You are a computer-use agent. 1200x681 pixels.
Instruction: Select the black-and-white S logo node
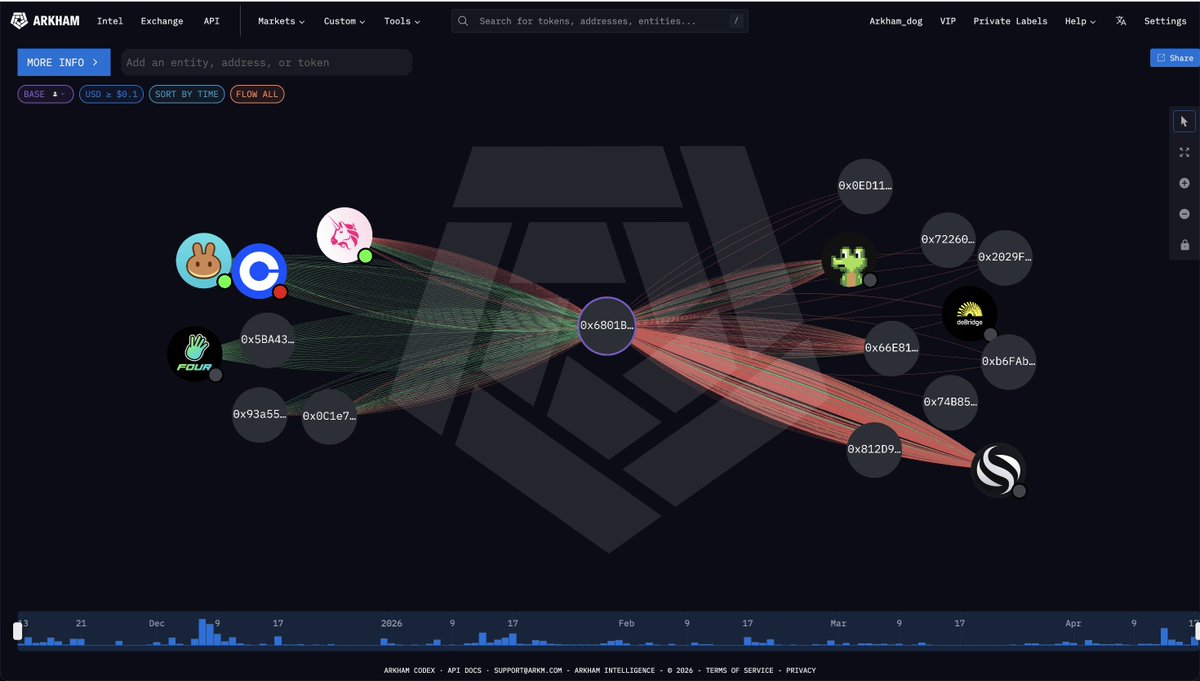tap(998, 470)
